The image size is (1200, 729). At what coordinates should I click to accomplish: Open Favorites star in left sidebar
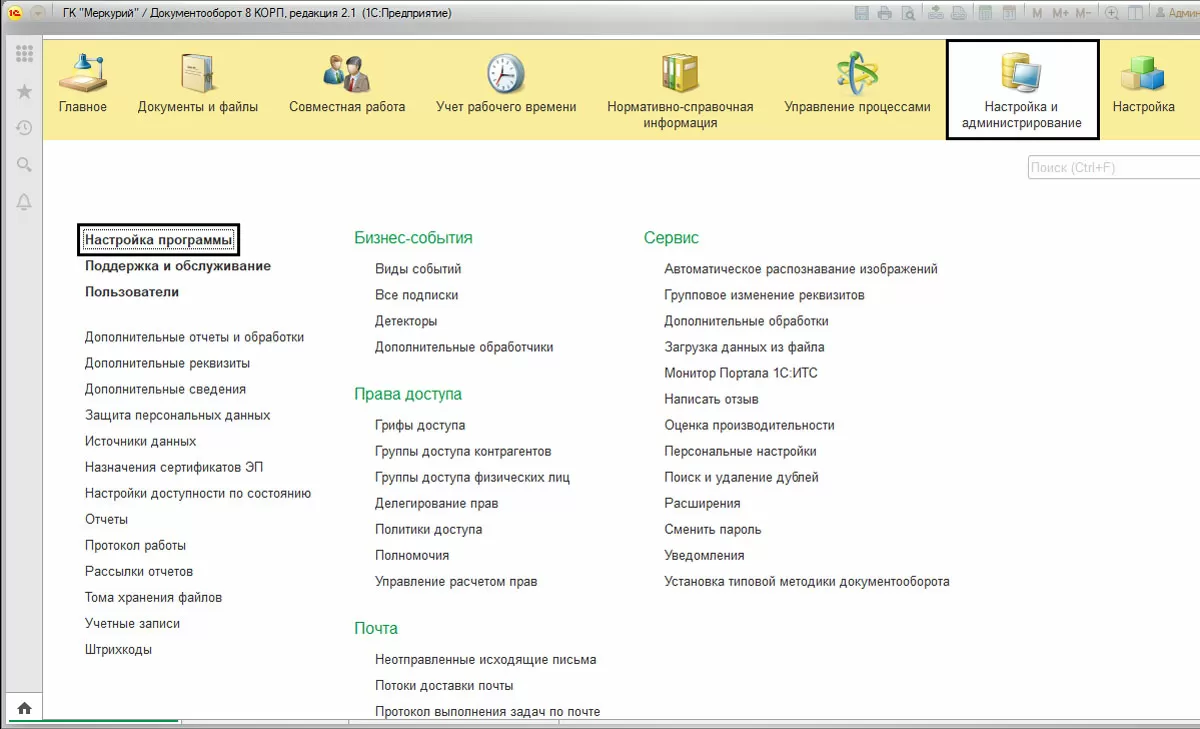click(x=24, y=91)
